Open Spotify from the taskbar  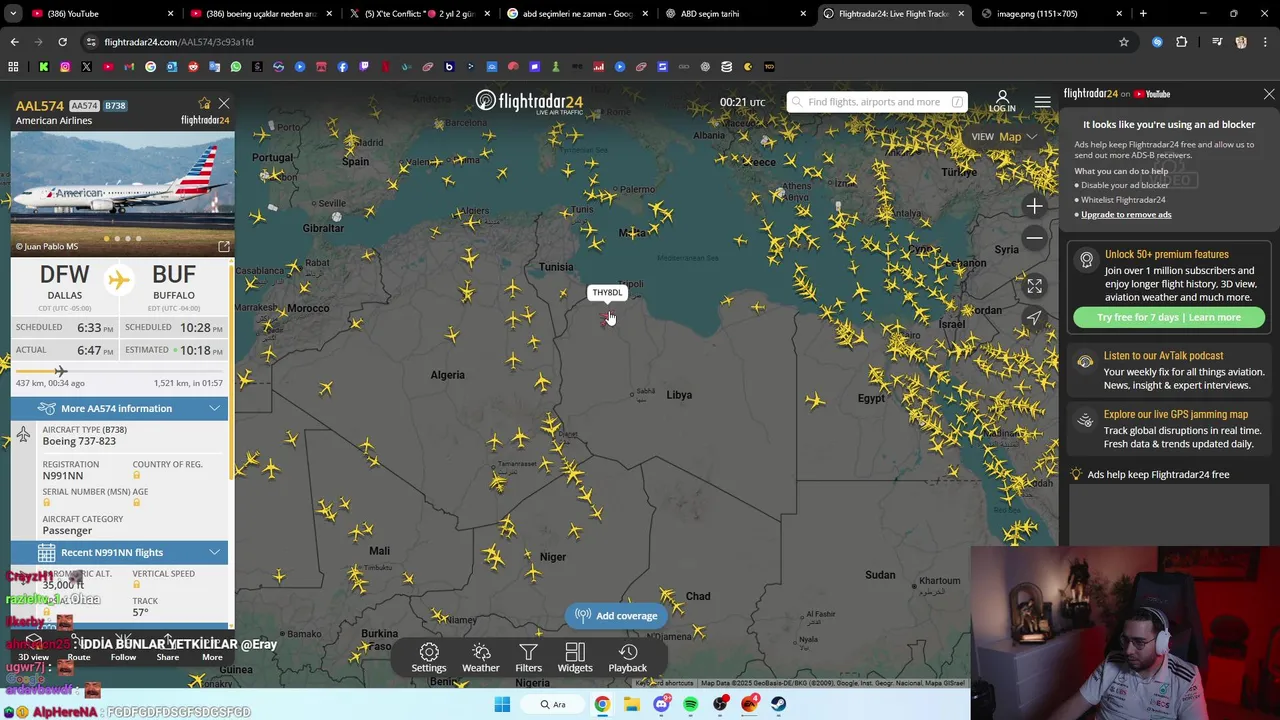(x=691, y=704)
